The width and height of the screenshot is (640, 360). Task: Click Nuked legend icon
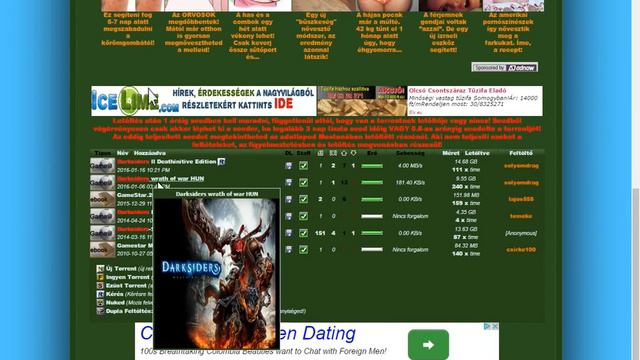[x=100, y=302]
